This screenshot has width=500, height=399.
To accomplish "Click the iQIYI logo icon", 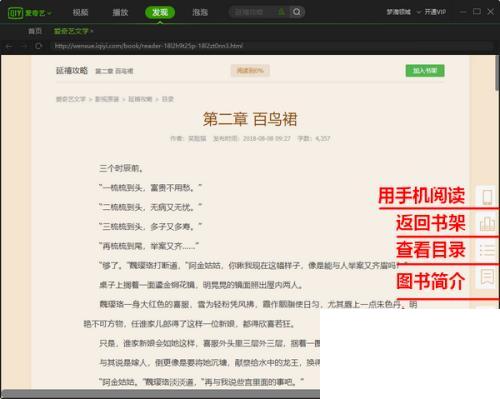I will (15, 13).
